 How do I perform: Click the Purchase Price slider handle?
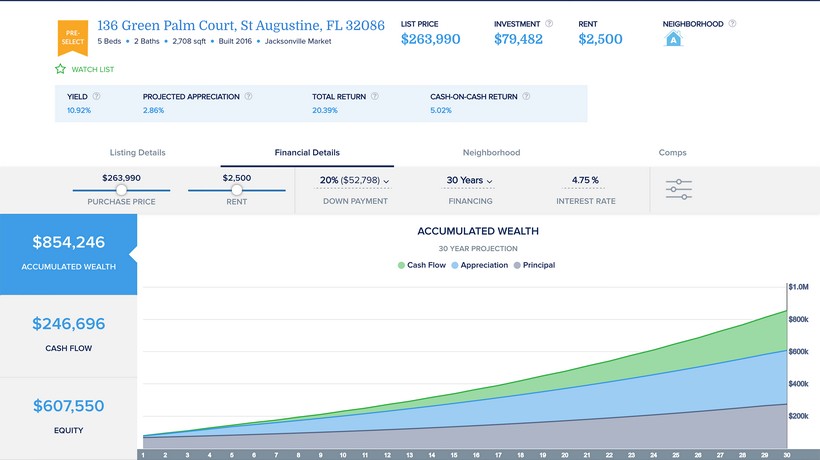click(121, 189)
